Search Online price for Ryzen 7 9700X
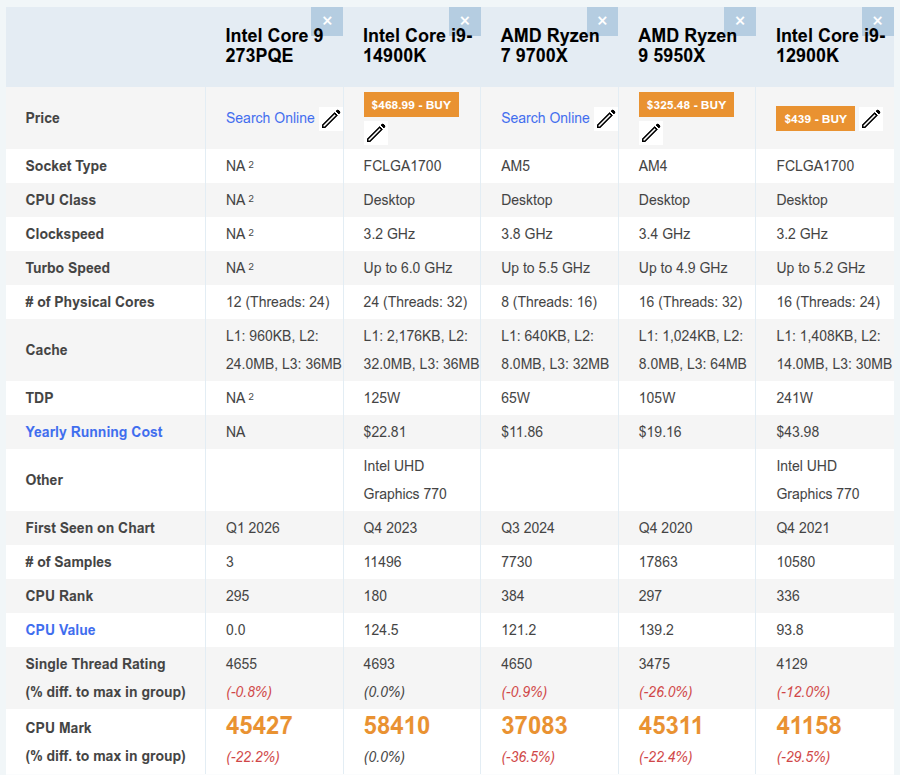Viewport: 900px width, 775px height. coord(545,118)
